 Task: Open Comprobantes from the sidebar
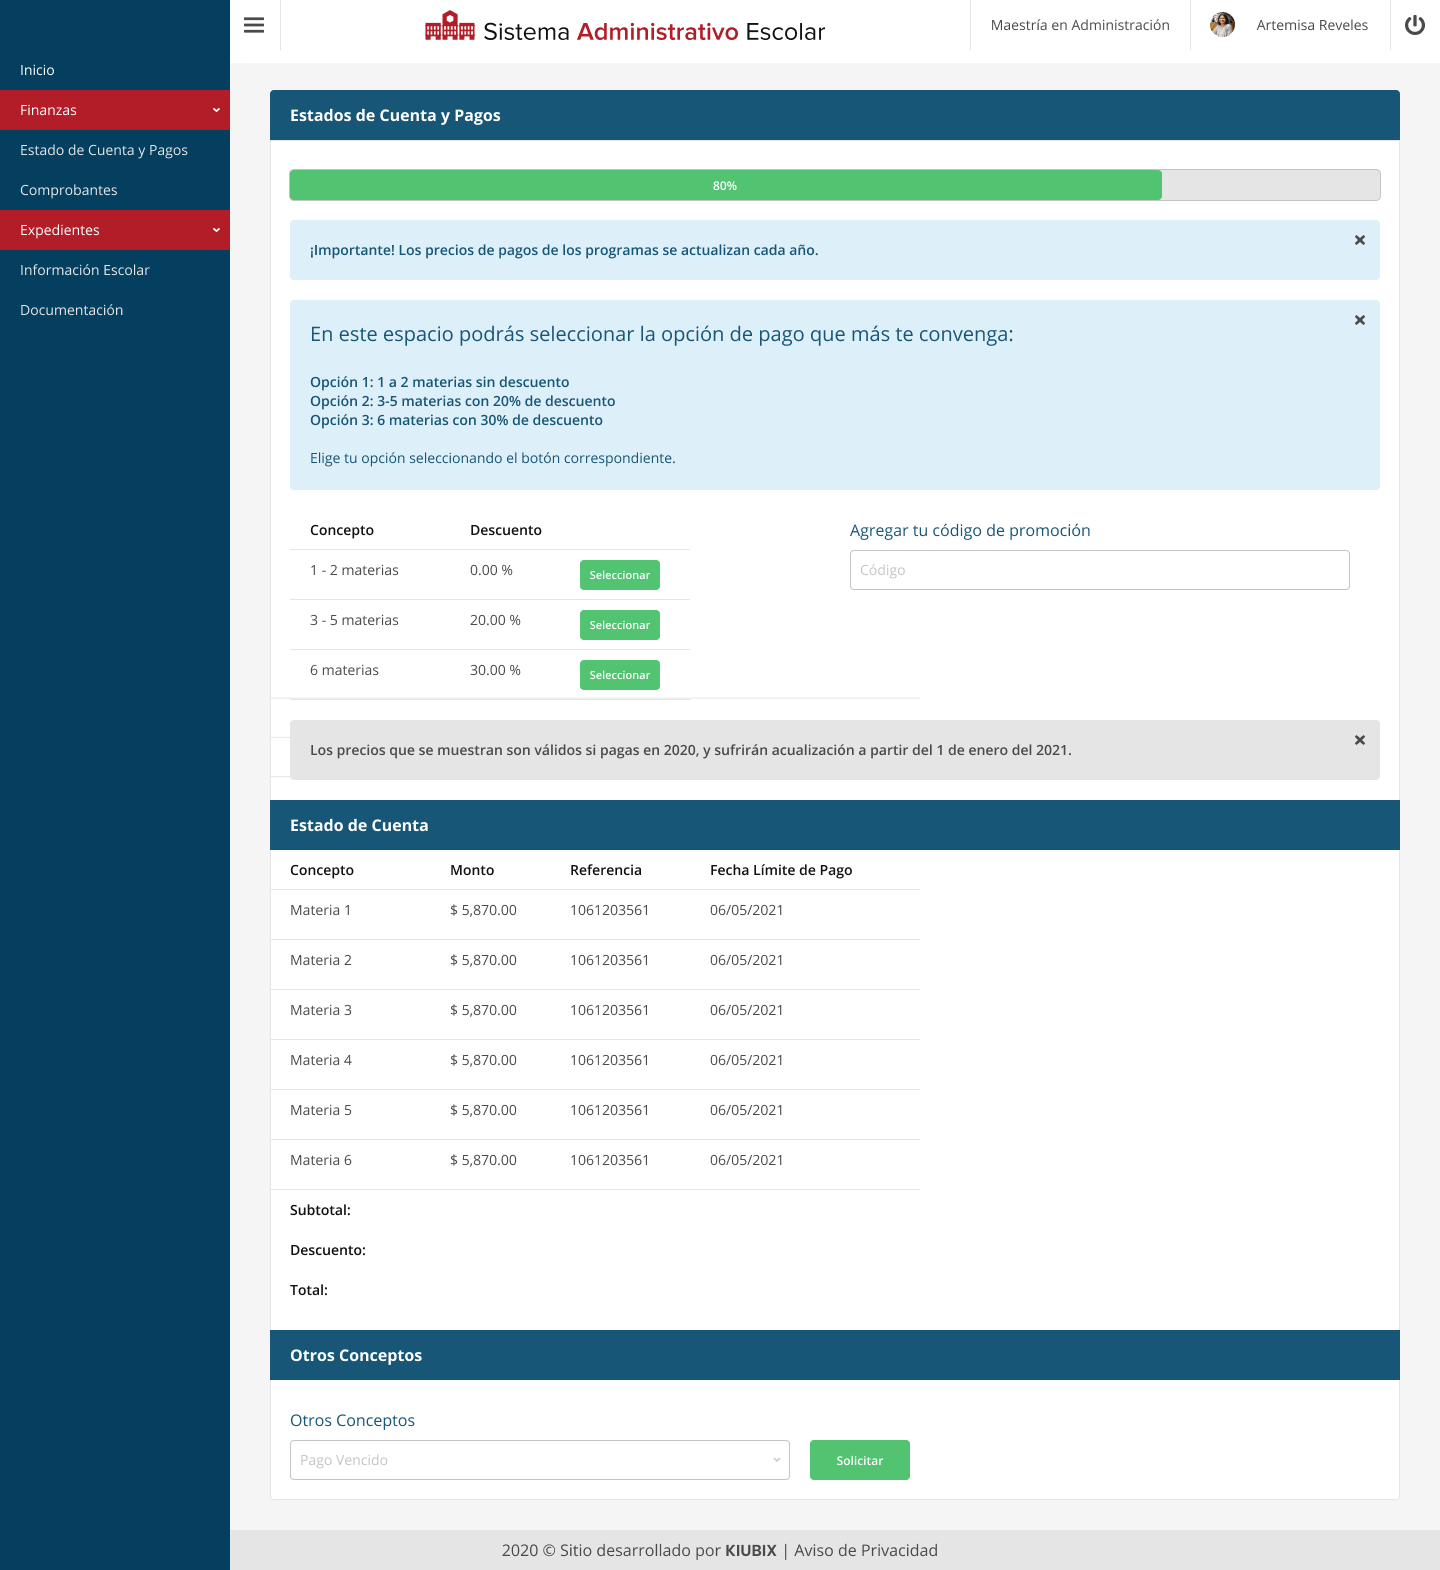[69, 190]
